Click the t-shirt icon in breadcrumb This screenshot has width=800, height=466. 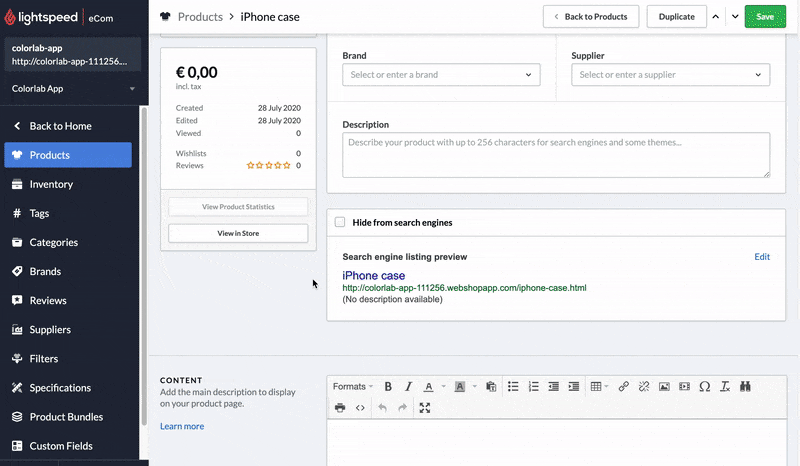click(165, 16)
